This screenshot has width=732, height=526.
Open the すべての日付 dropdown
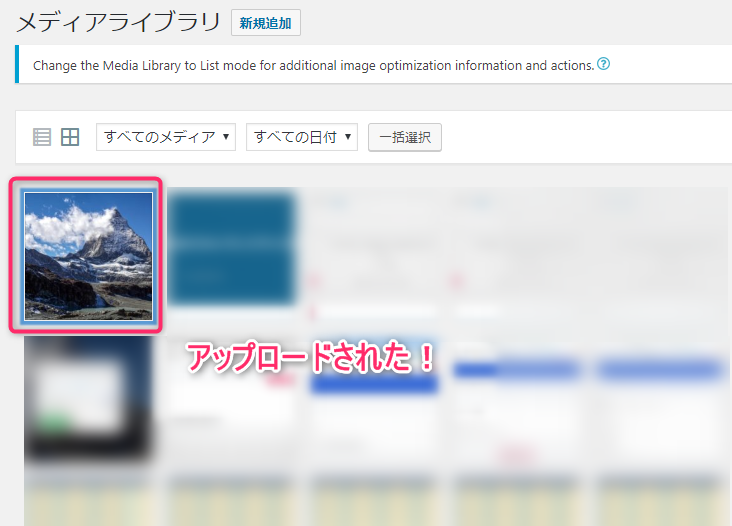(302, 137)
